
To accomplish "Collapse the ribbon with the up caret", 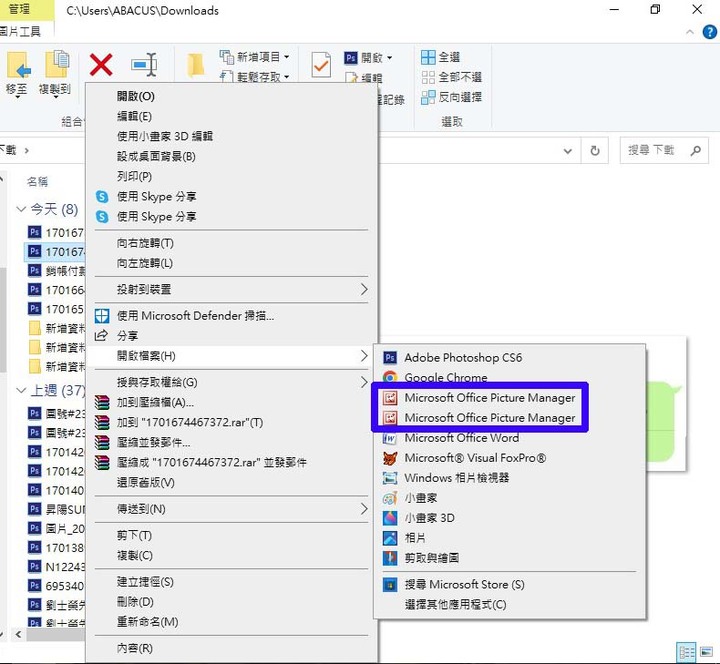I will pos(690,32).
